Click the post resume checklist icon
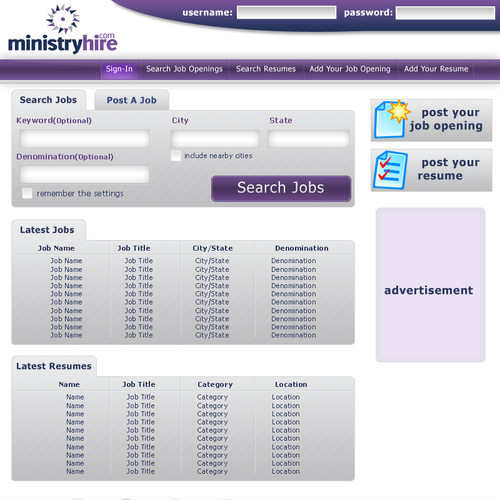The height and width of the screenshot is (500, 500). (390, 170)
